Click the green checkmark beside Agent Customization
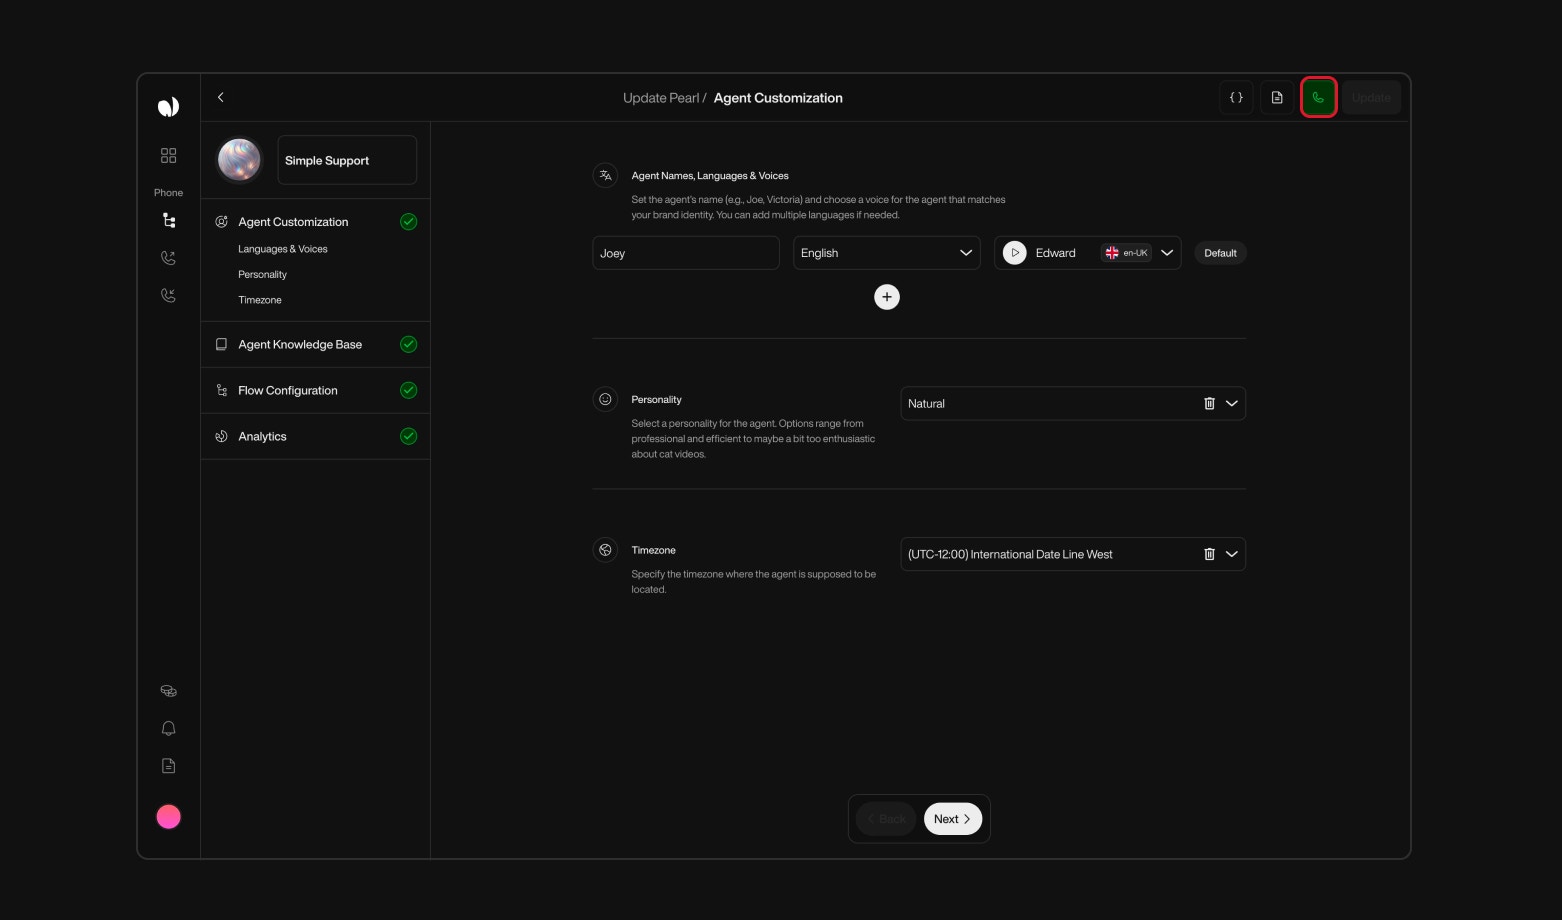The image size is (1562, 920). [x=408, y=221]
